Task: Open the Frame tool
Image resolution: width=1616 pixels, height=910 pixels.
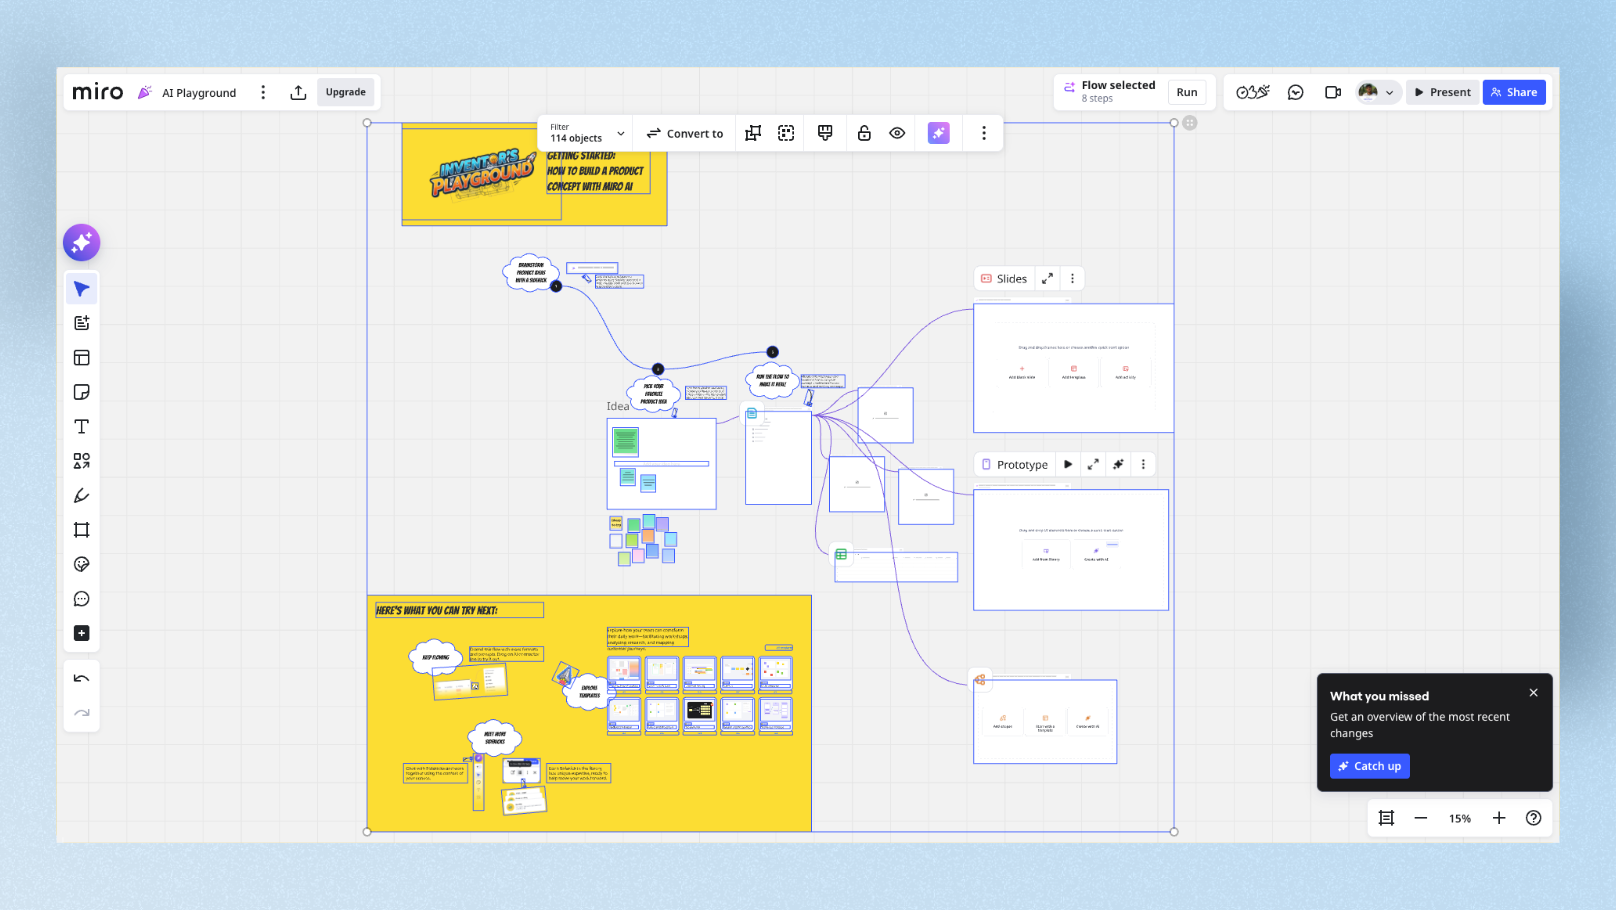Action: [81, 530]
